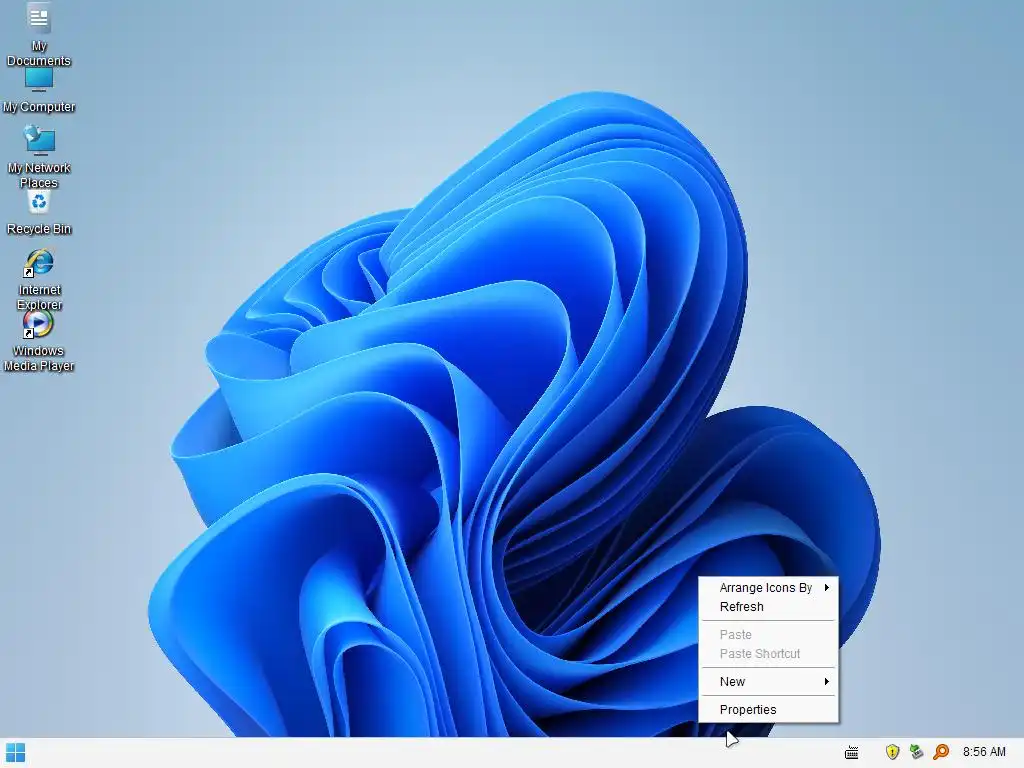The height and width of the screenshot is (768, 1024).
Task: Click the "Internet Explorer" label text
Action: click(39, 297)
